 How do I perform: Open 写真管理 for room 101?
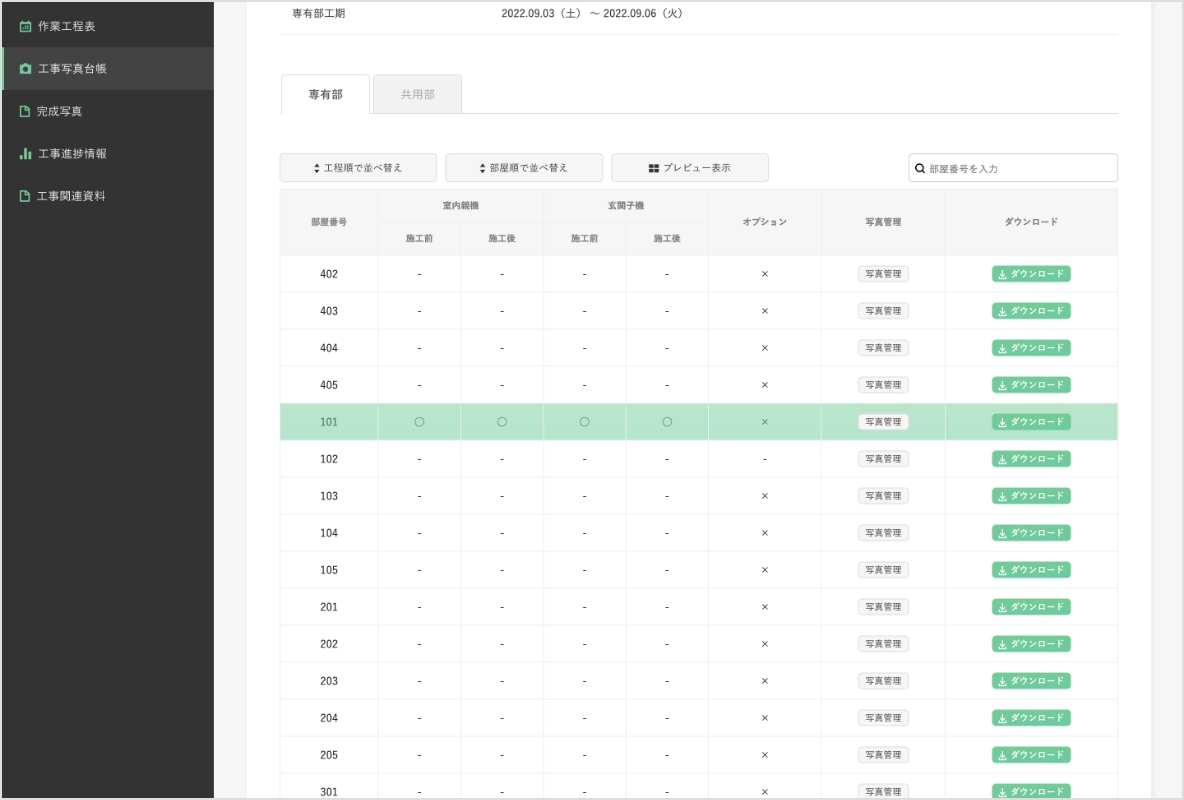(x=883, y=422)
